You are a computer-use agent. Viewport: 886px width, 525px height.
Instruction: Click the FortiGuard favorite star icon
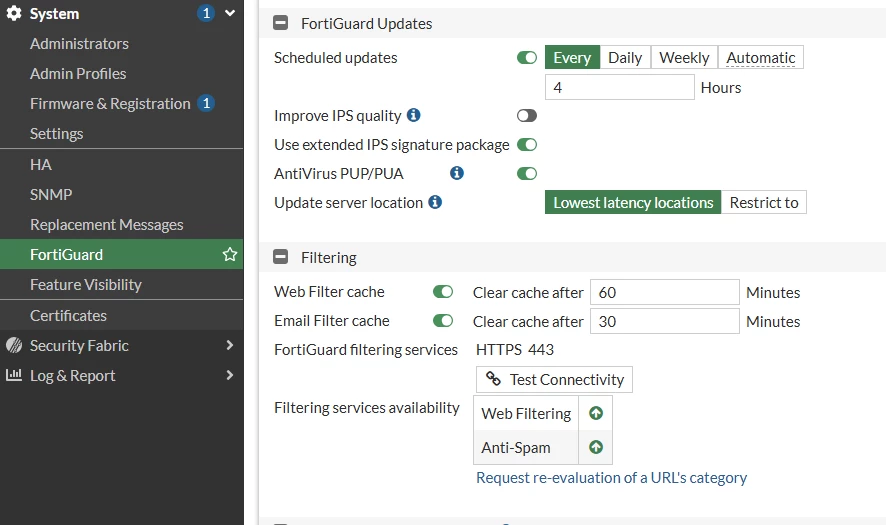[229, 254]
